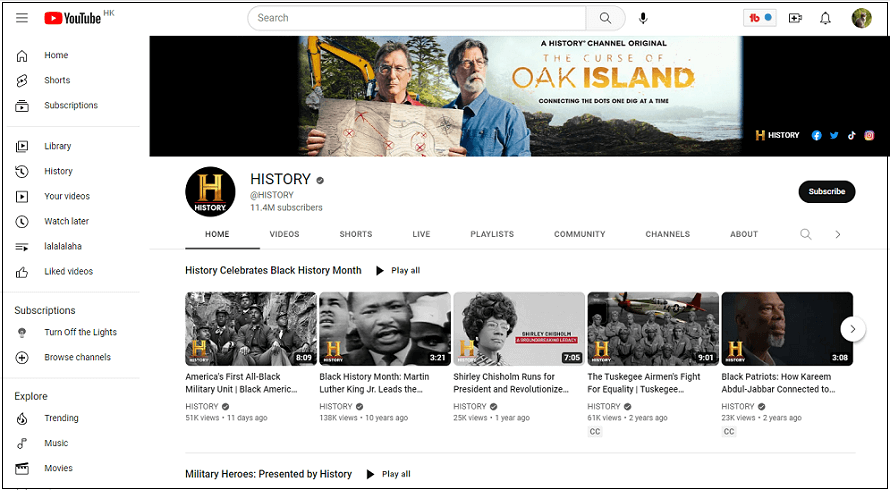Select the HOME channel tab

tap(217, 234)
